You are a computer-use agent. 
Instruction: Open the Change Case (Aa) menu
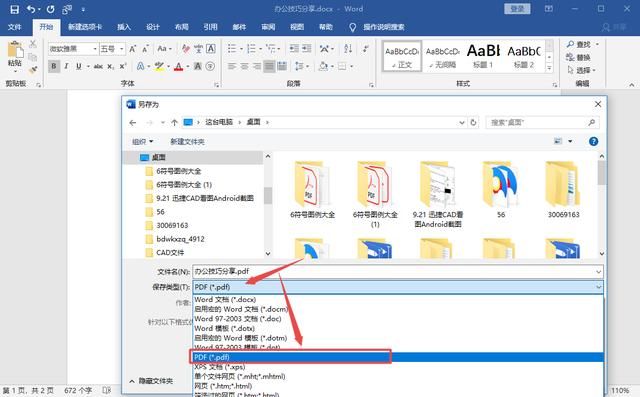[164, 49]
